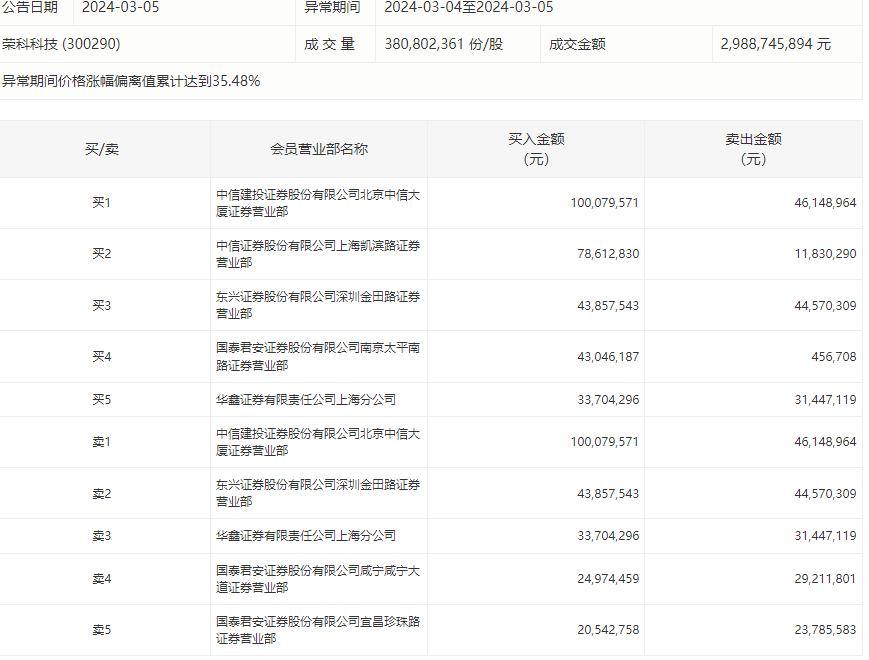The width and height of the screenshot is (869, 660).
Task: Open 国泰君安南京太平南路证券营业部 in the 买4 row
Action: click(318, 356)
